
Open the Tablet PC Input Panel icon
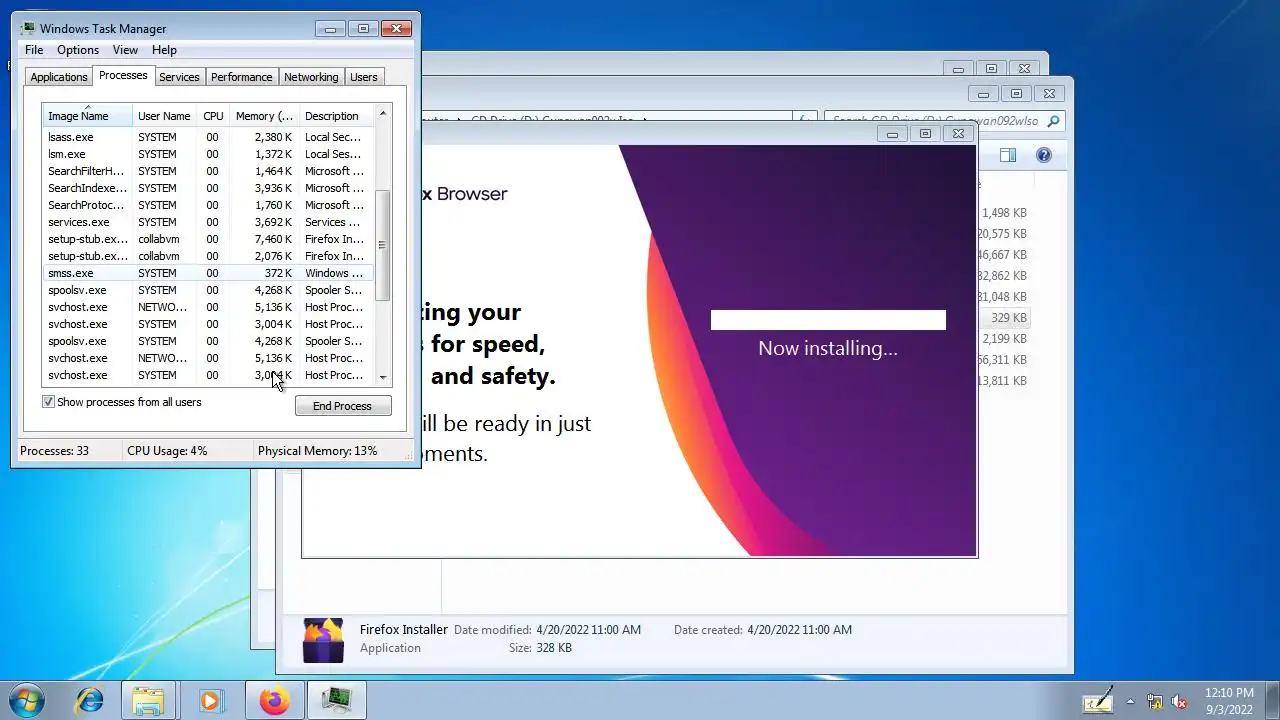(1098, 700)
